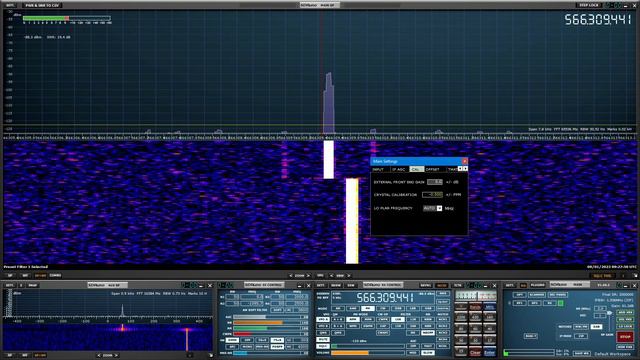This screenshot has width=640, height=360.
Task: Click the Clear key on the keypad
Action: point(476,352)
